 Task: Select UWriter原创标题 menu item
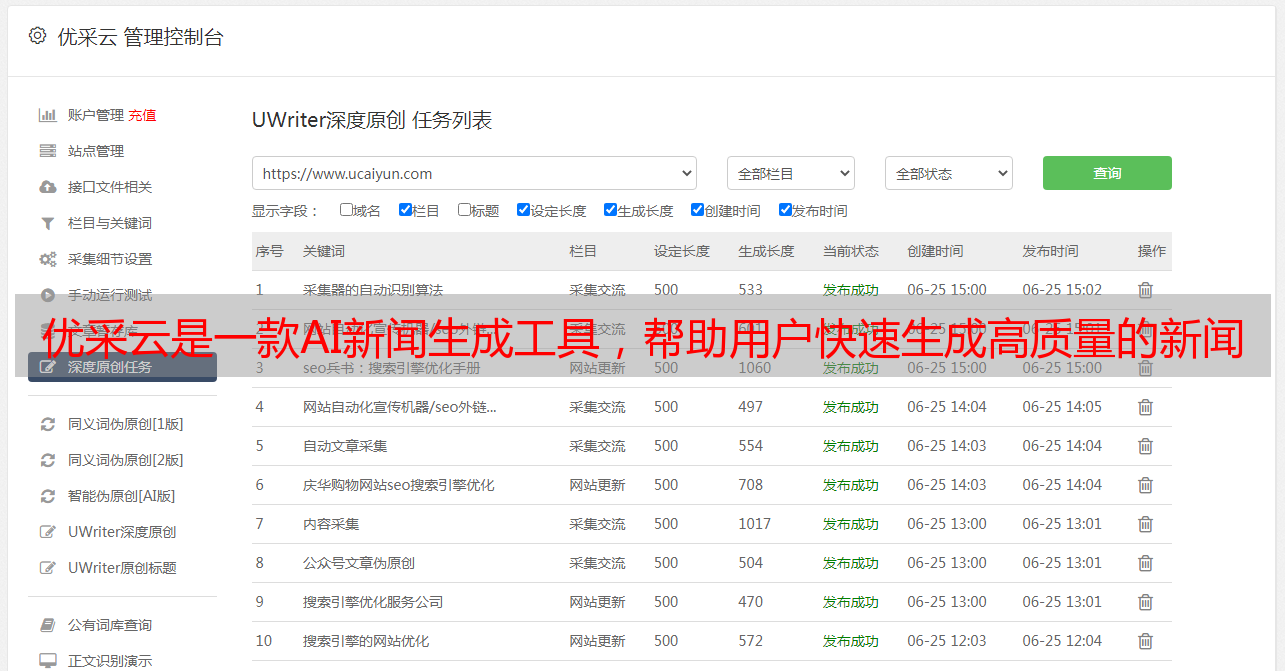click(x=122, y=568)
